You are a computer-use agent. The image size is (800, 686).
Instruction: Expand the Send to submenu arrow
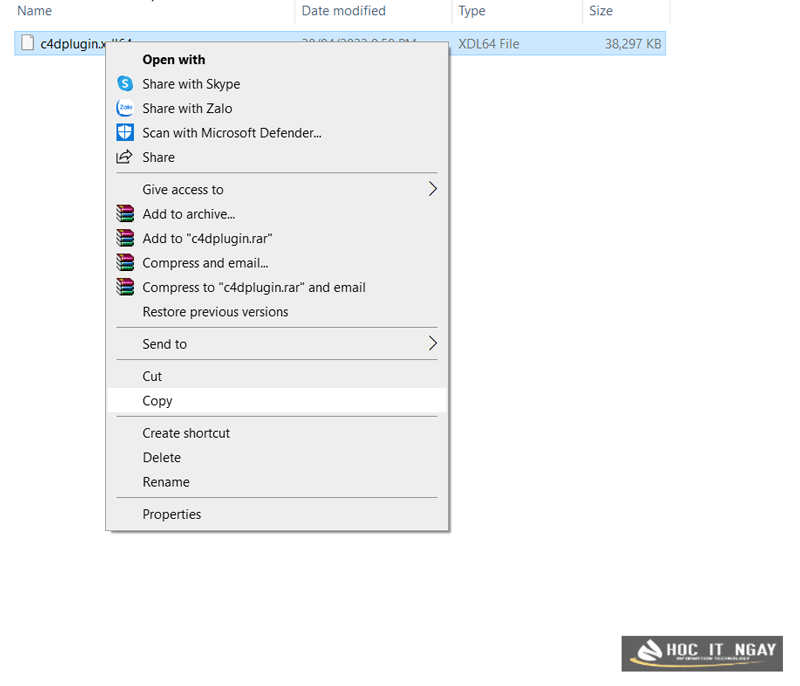pyautogui.click(x=432, y=344)
